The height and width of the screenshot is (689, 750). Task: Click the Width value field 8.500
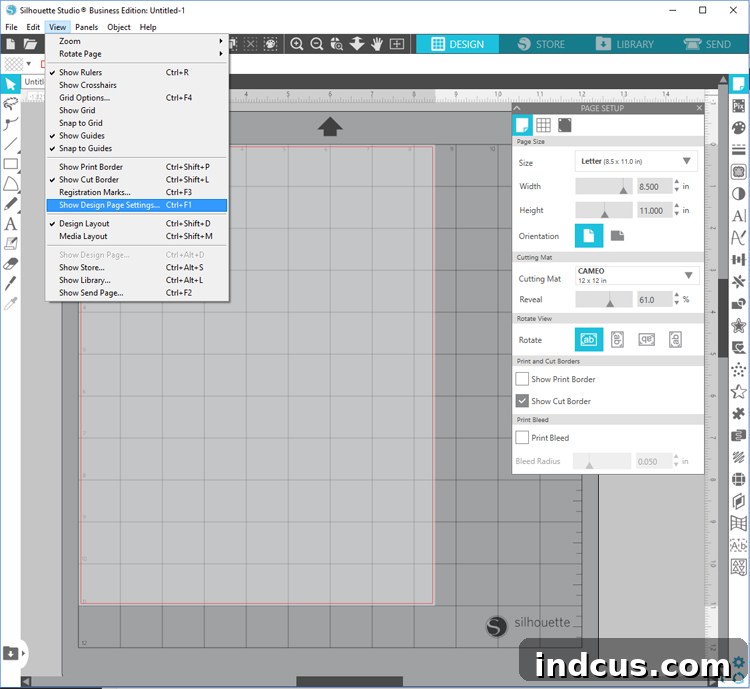click(x=654, y=187)
